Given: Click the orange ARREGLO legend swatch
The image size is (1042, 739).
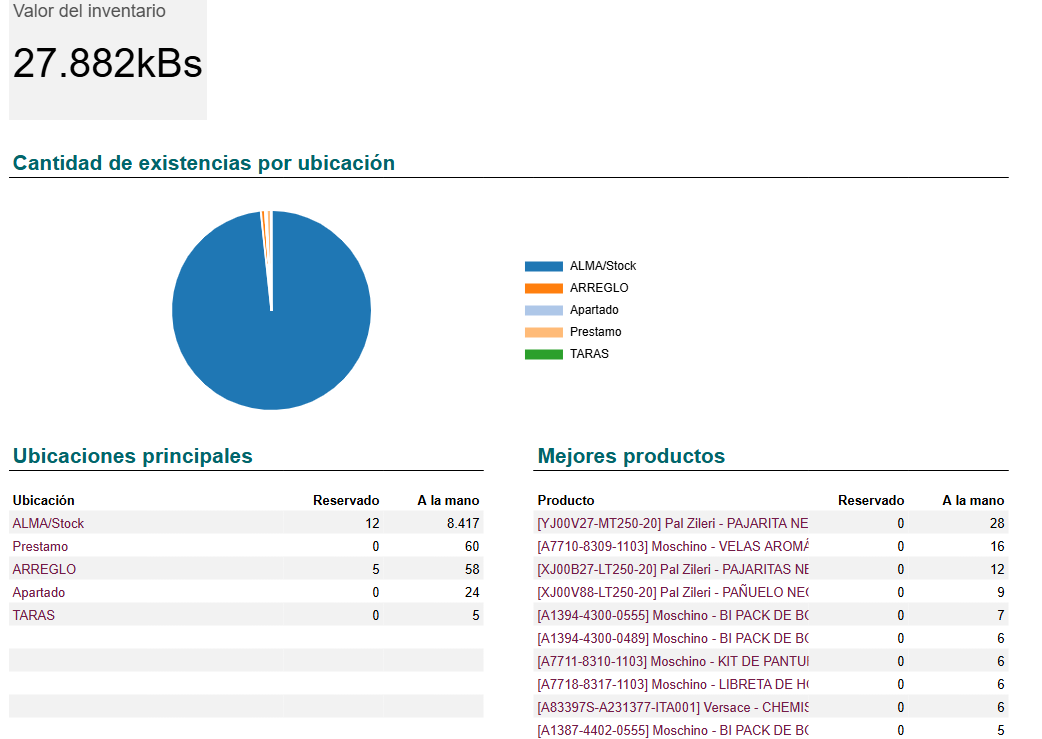Looking at the screenshot, I should [544, 288].
